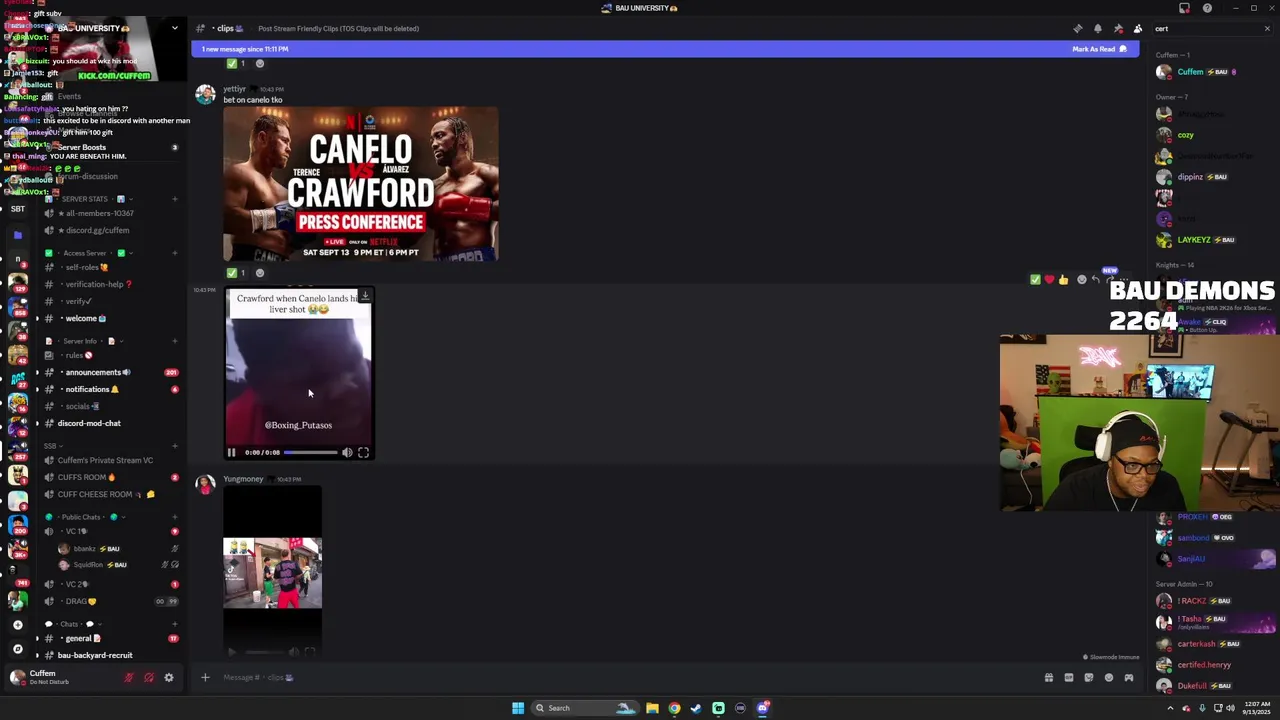
Task: Open the announcements channel
Action: coord(110,372)
